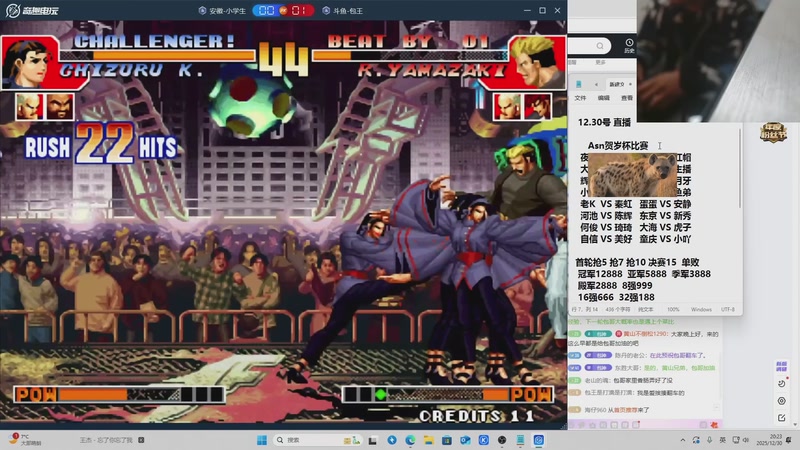This screenshot has width=800, height=450.
Task: Click the '436 个字符' character count
Action: pyautogui.click(x=617, y=309)
